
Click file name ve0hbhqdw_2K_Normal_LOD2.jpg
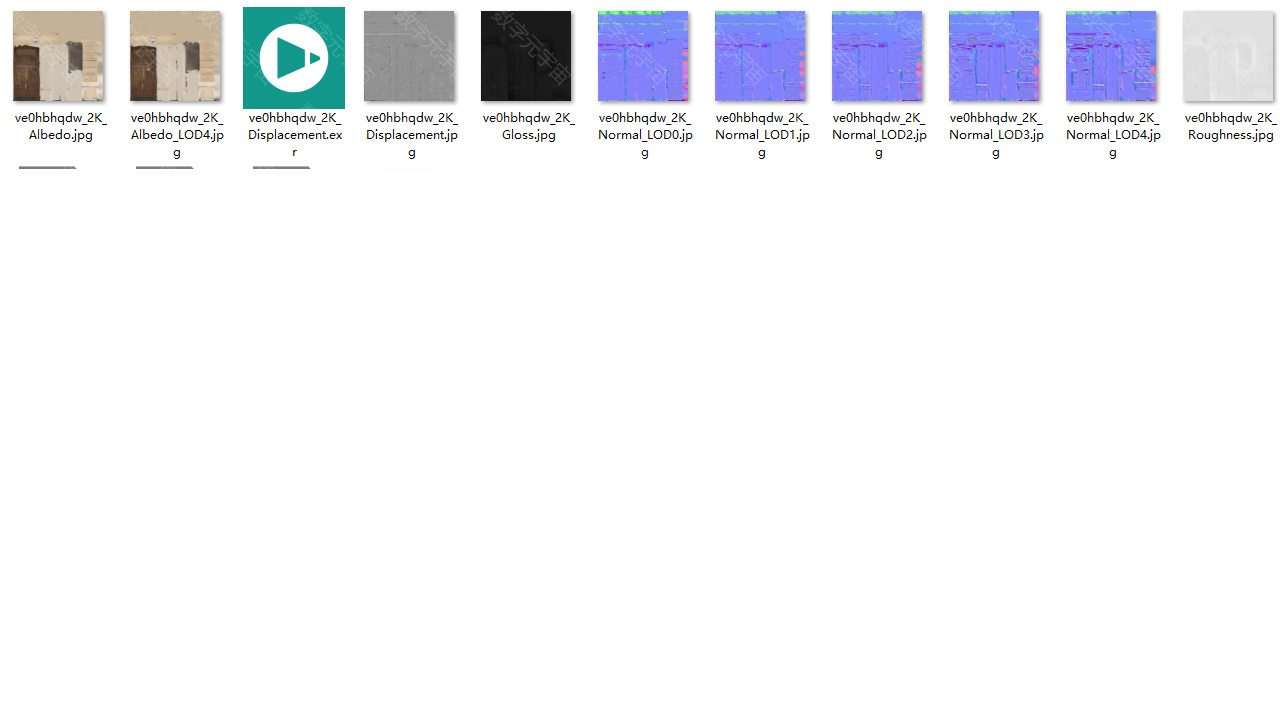(879, 135)
